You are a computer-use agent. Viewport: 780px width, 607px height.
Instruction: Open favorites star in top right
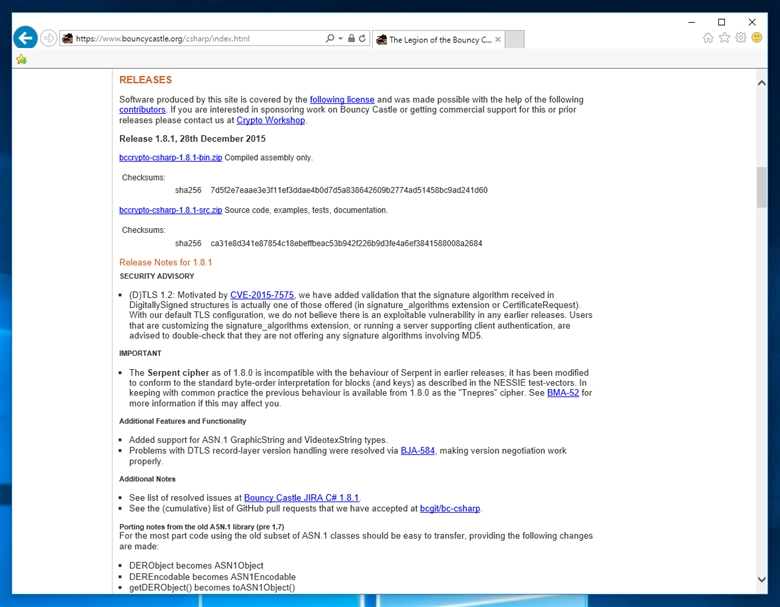coord(725,38)
